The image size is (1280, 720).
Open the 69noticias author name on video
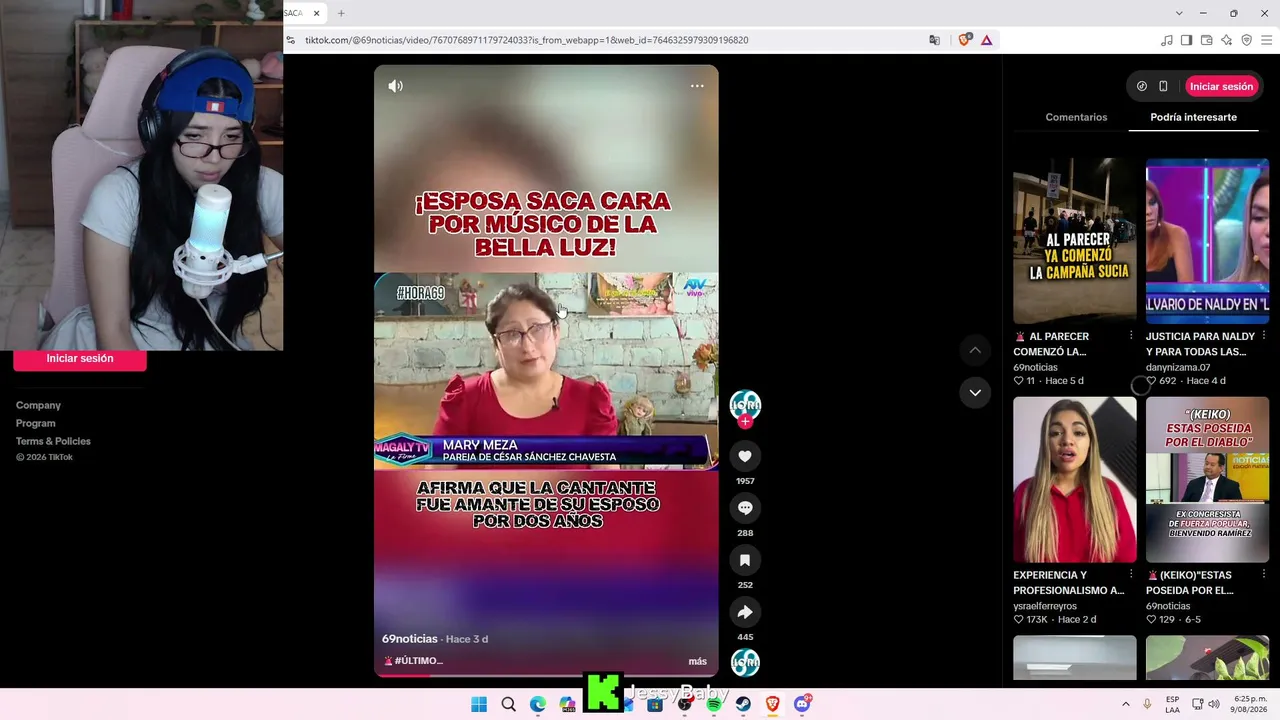[410, 639]
